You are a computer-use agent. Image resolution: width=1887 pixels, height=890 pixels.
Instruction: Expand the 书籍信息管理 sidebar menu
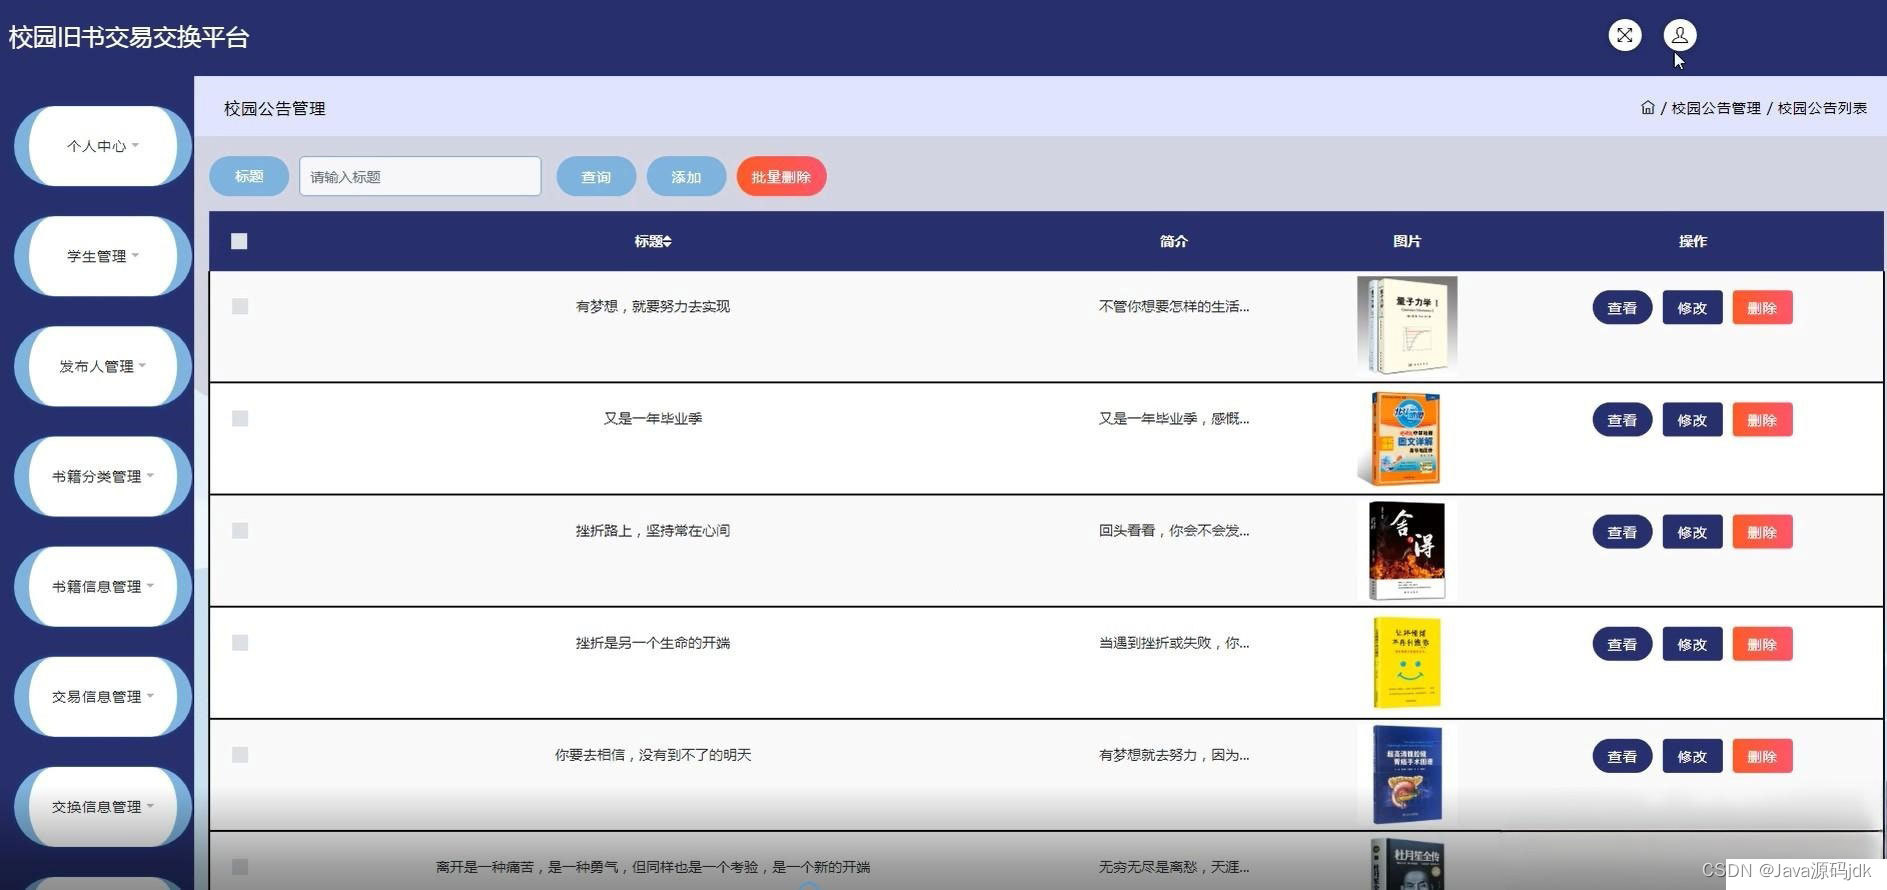(103, 586)
